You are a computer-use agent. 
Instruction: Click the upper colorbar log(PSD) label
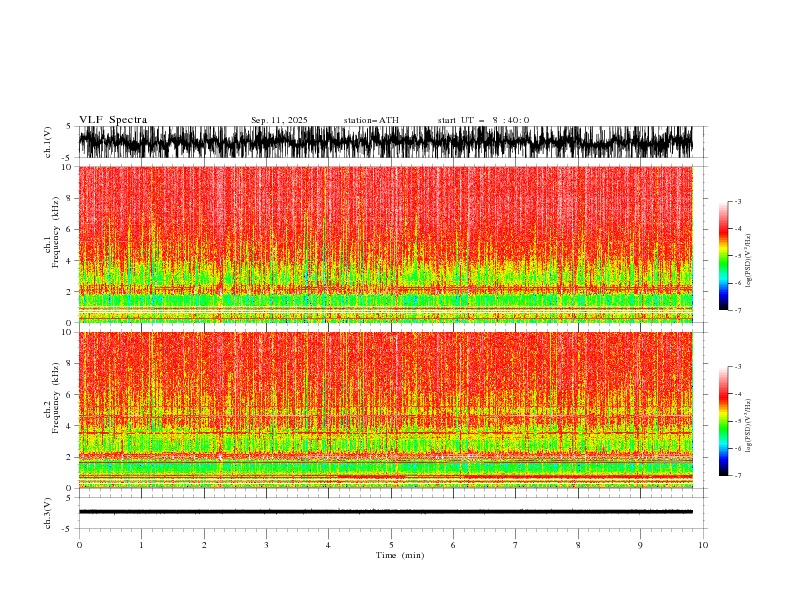(749, 261)
